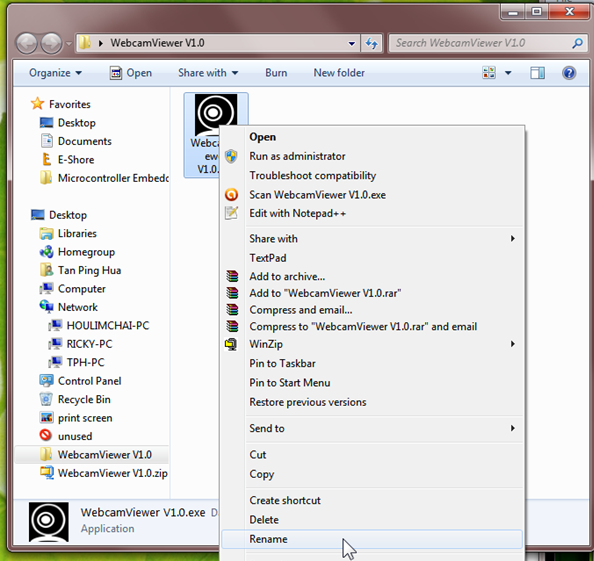Viewport: 594px width, 561px height.
Task: Click the print screen item icon
Action: 46,417
